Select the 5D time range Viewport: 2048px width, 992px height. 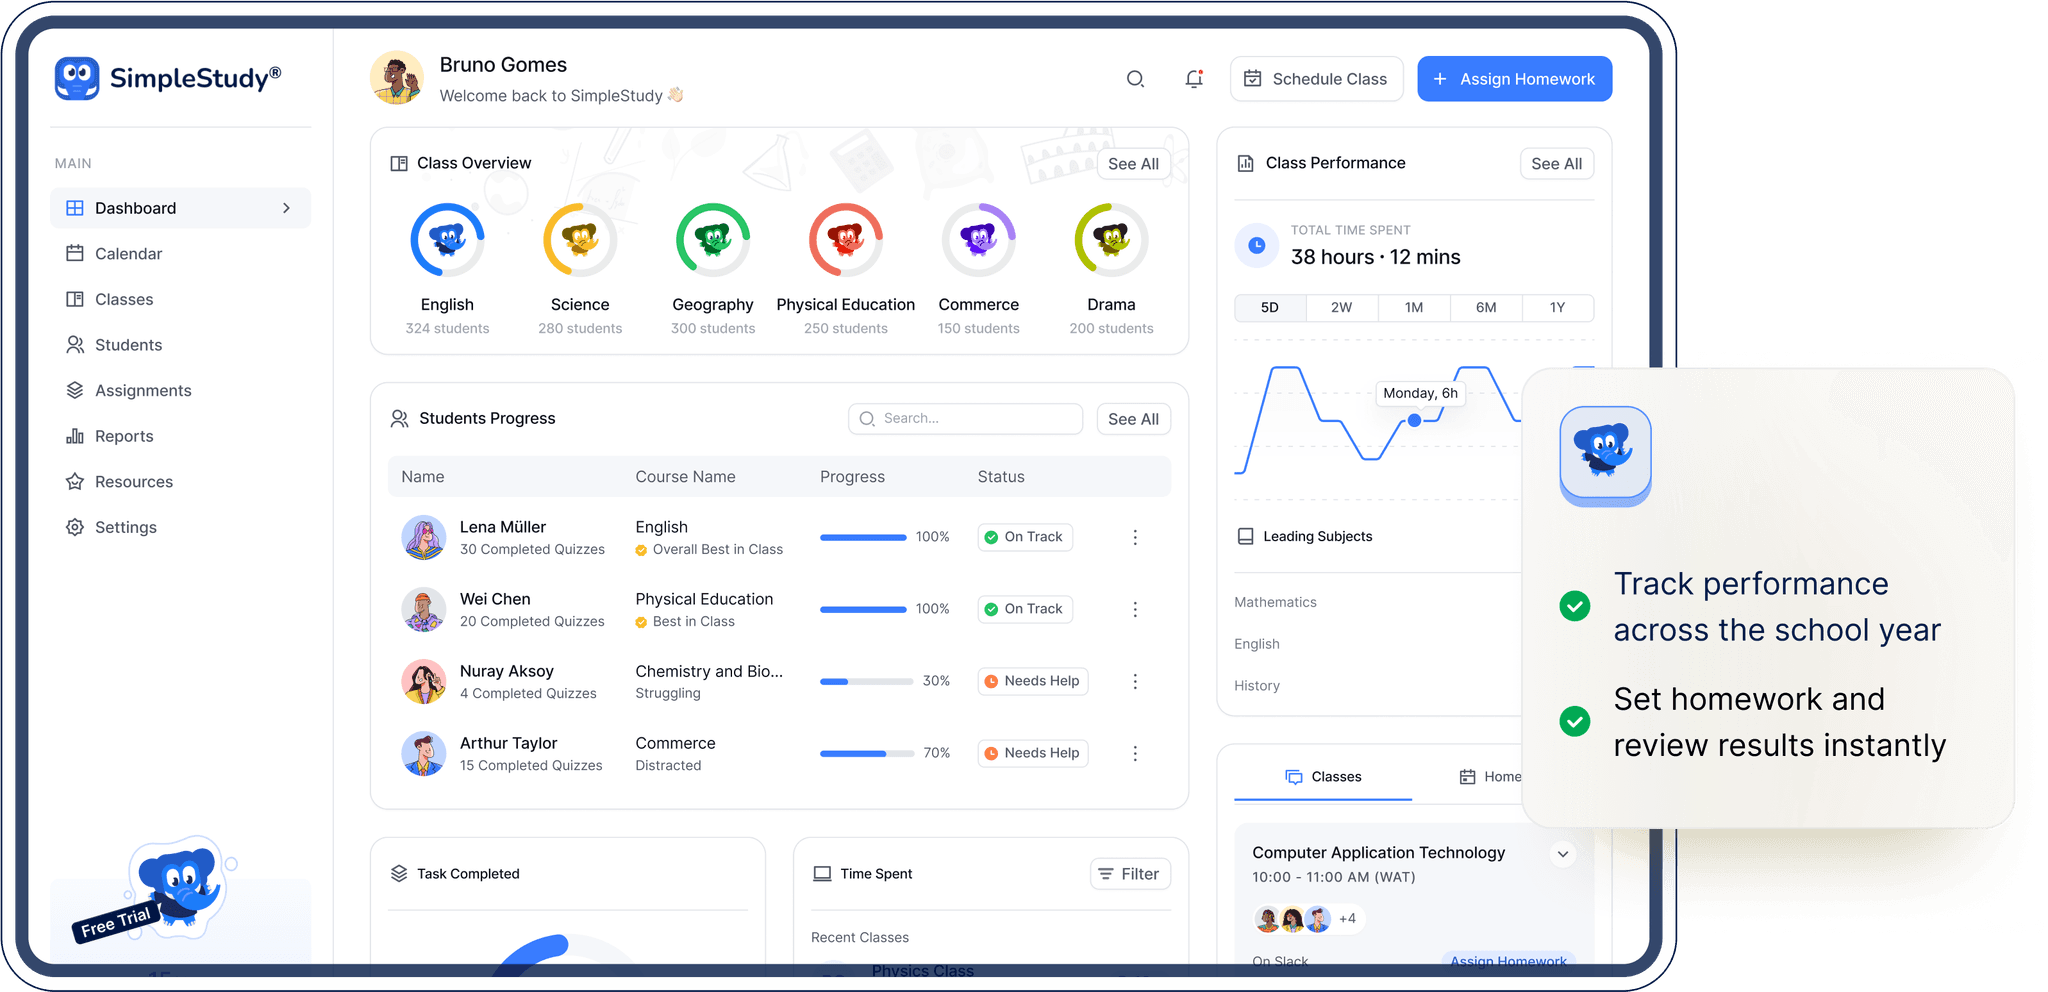click(x=1270, y=308)
